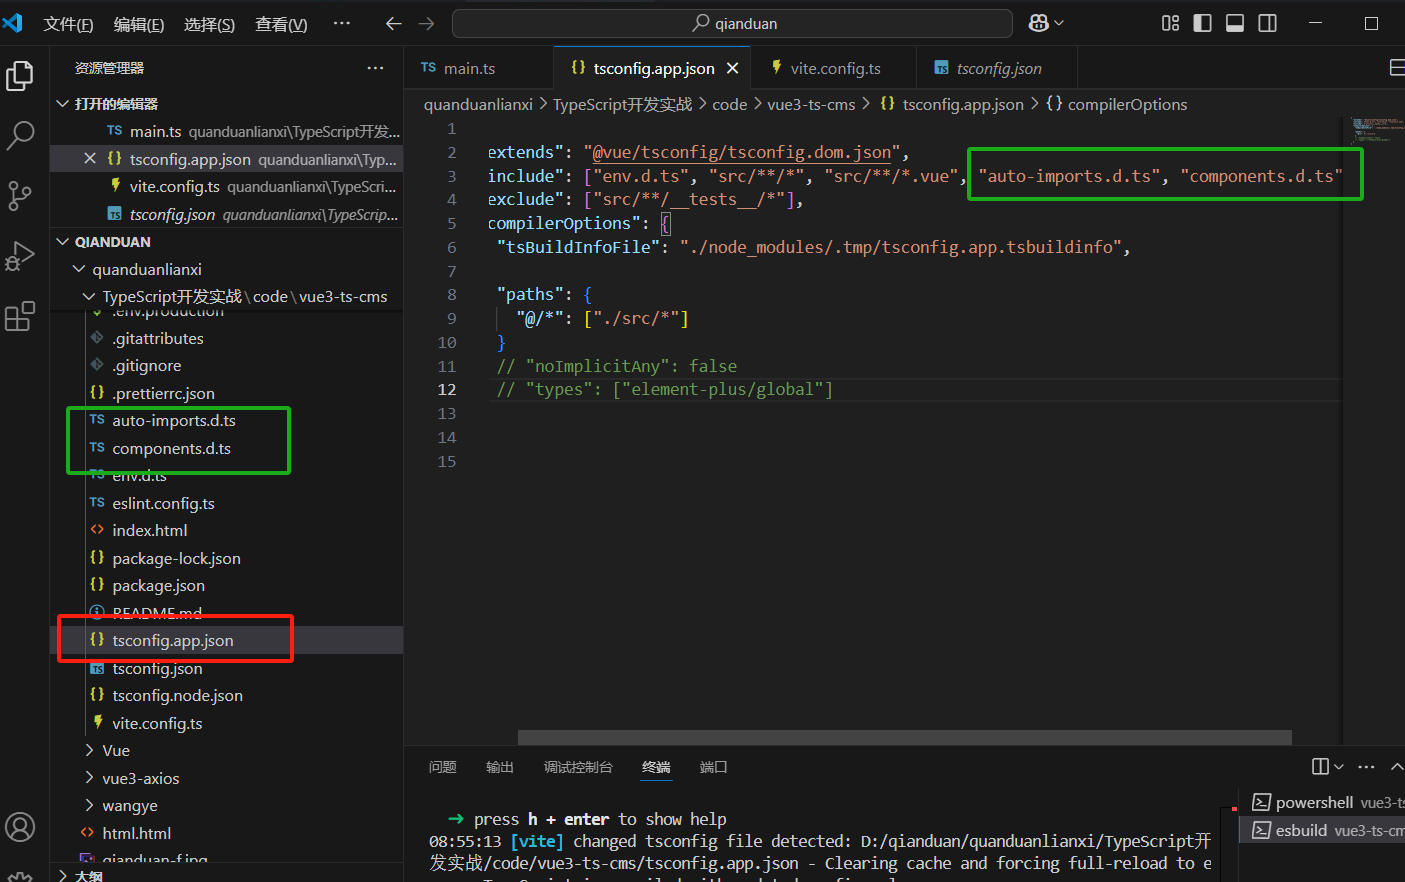Toggle the bottom panel visibility

click(x=1235, y=23)
